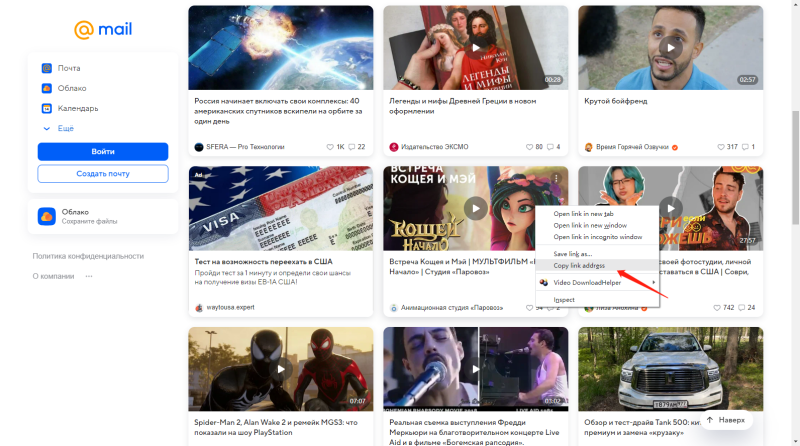
Task: Open the three-dots menu beside О компании
Action: [x=89, y=276]
